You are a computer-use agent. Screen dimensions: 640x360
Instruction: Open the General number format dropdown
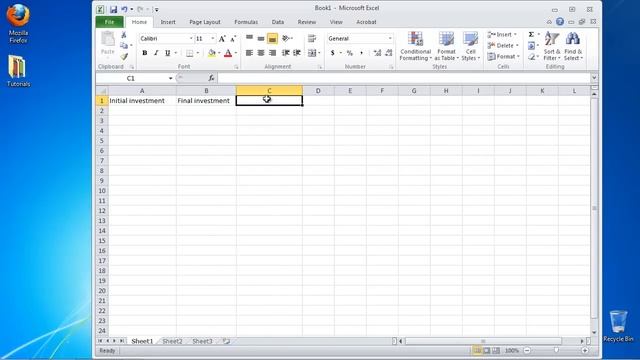(390, 38)
